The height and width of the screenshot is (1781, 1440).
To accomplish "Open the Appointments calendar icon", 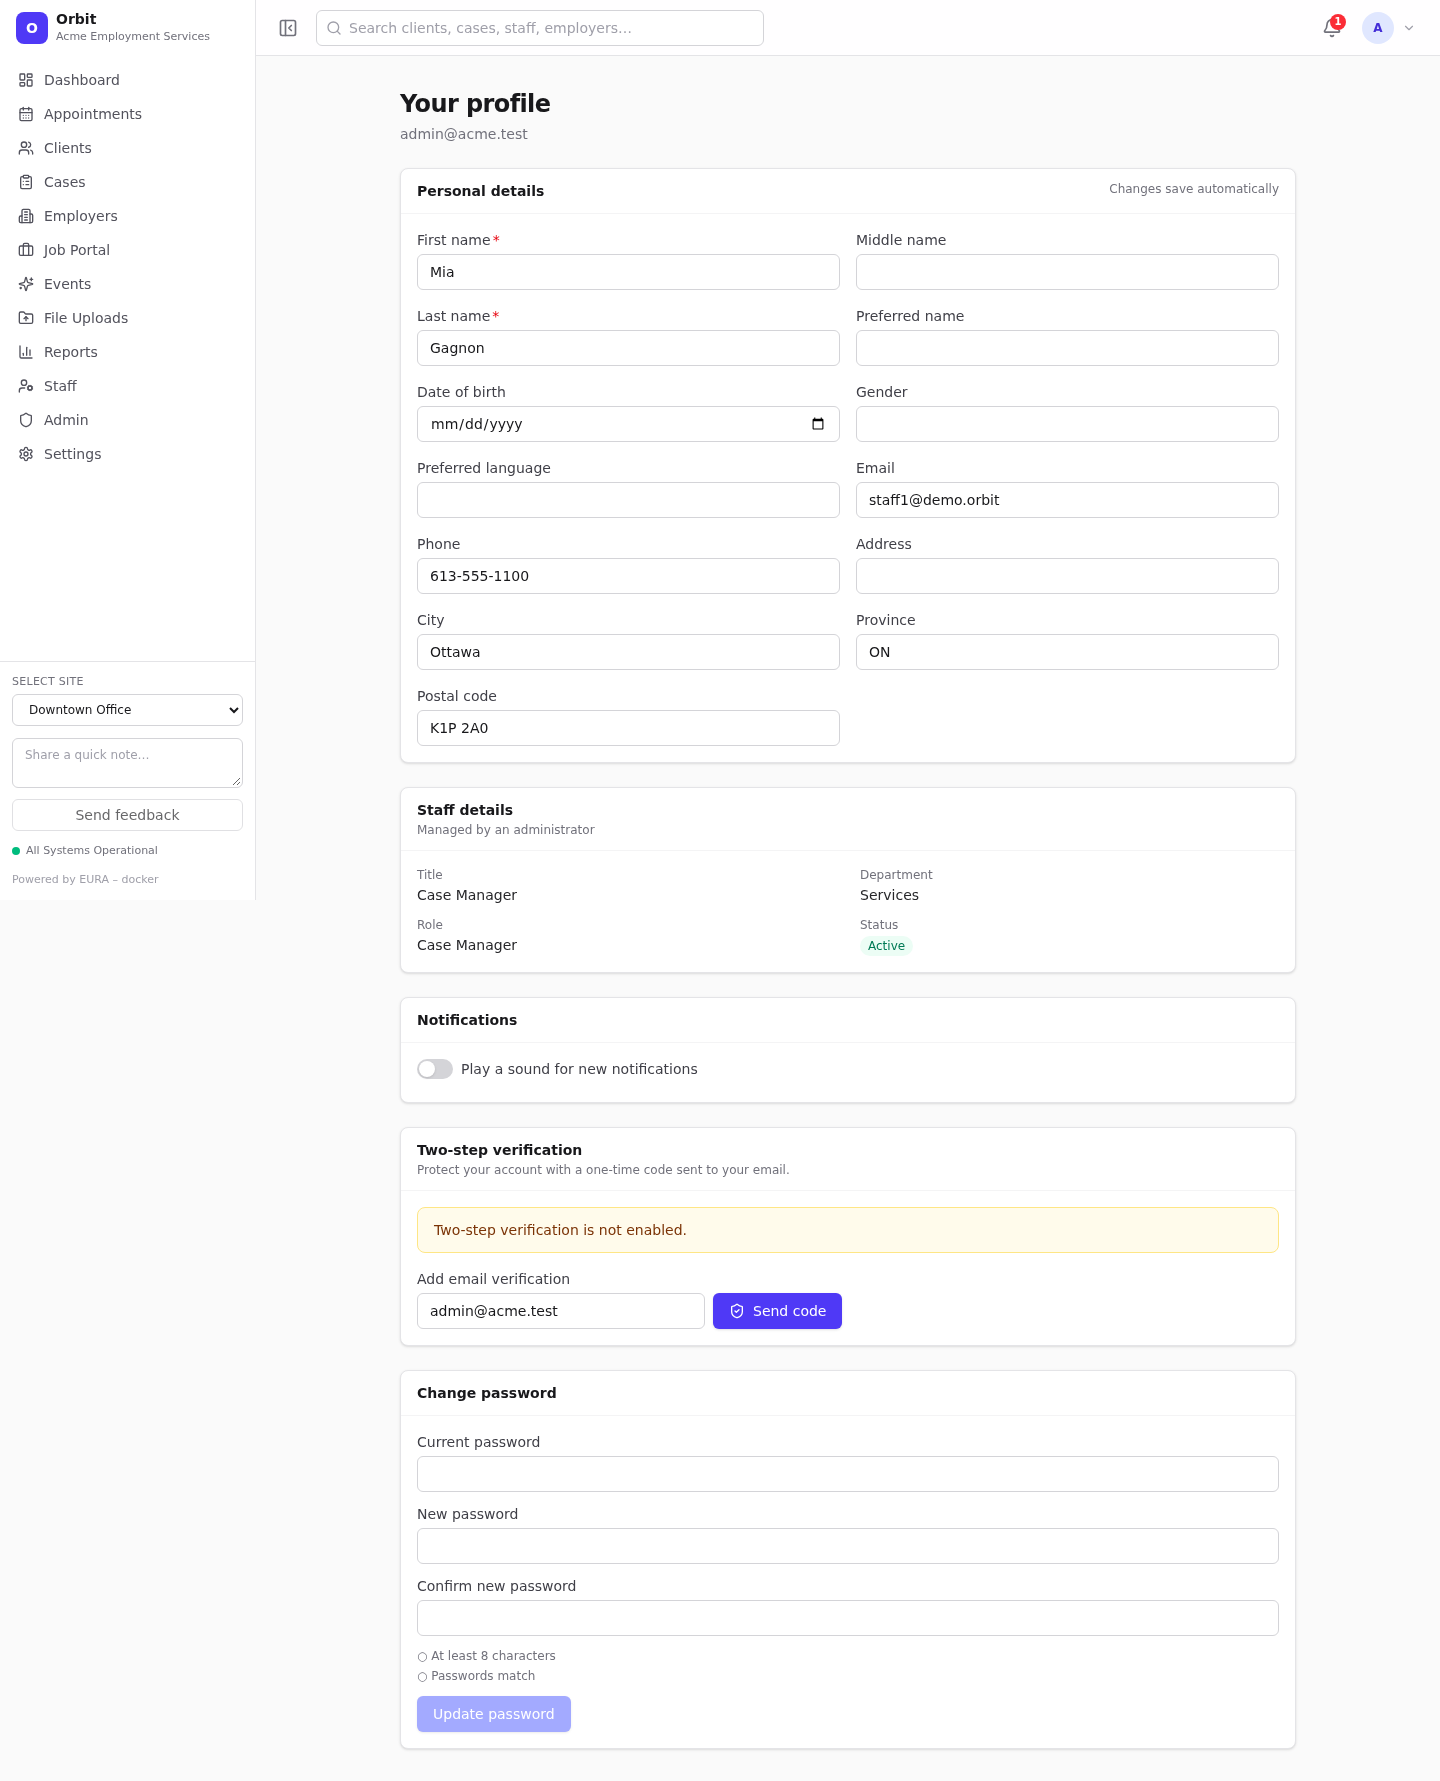I will (x=26, y=114).
